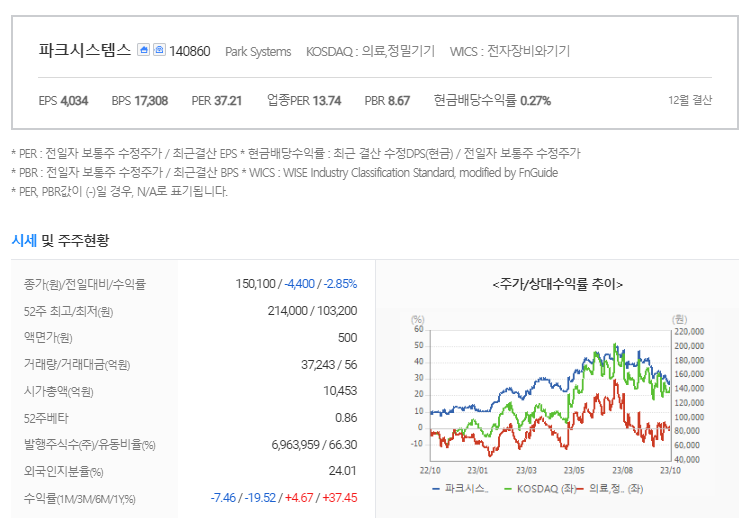This screenshot has width=746, height=518.
Task: Select the 12월 결산 label
Action: tap(690, 100)
